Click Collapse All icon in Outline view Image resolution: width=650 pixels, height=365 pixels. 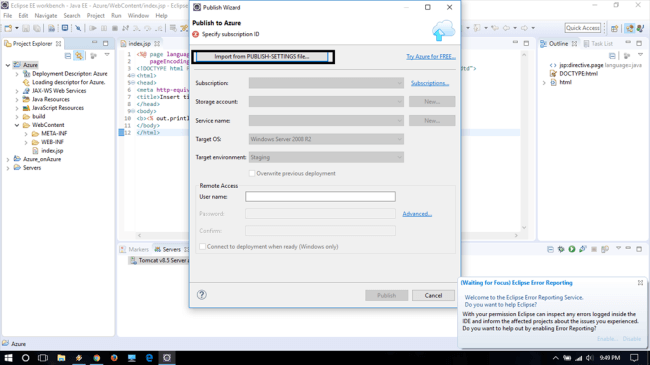pos(612,56)
